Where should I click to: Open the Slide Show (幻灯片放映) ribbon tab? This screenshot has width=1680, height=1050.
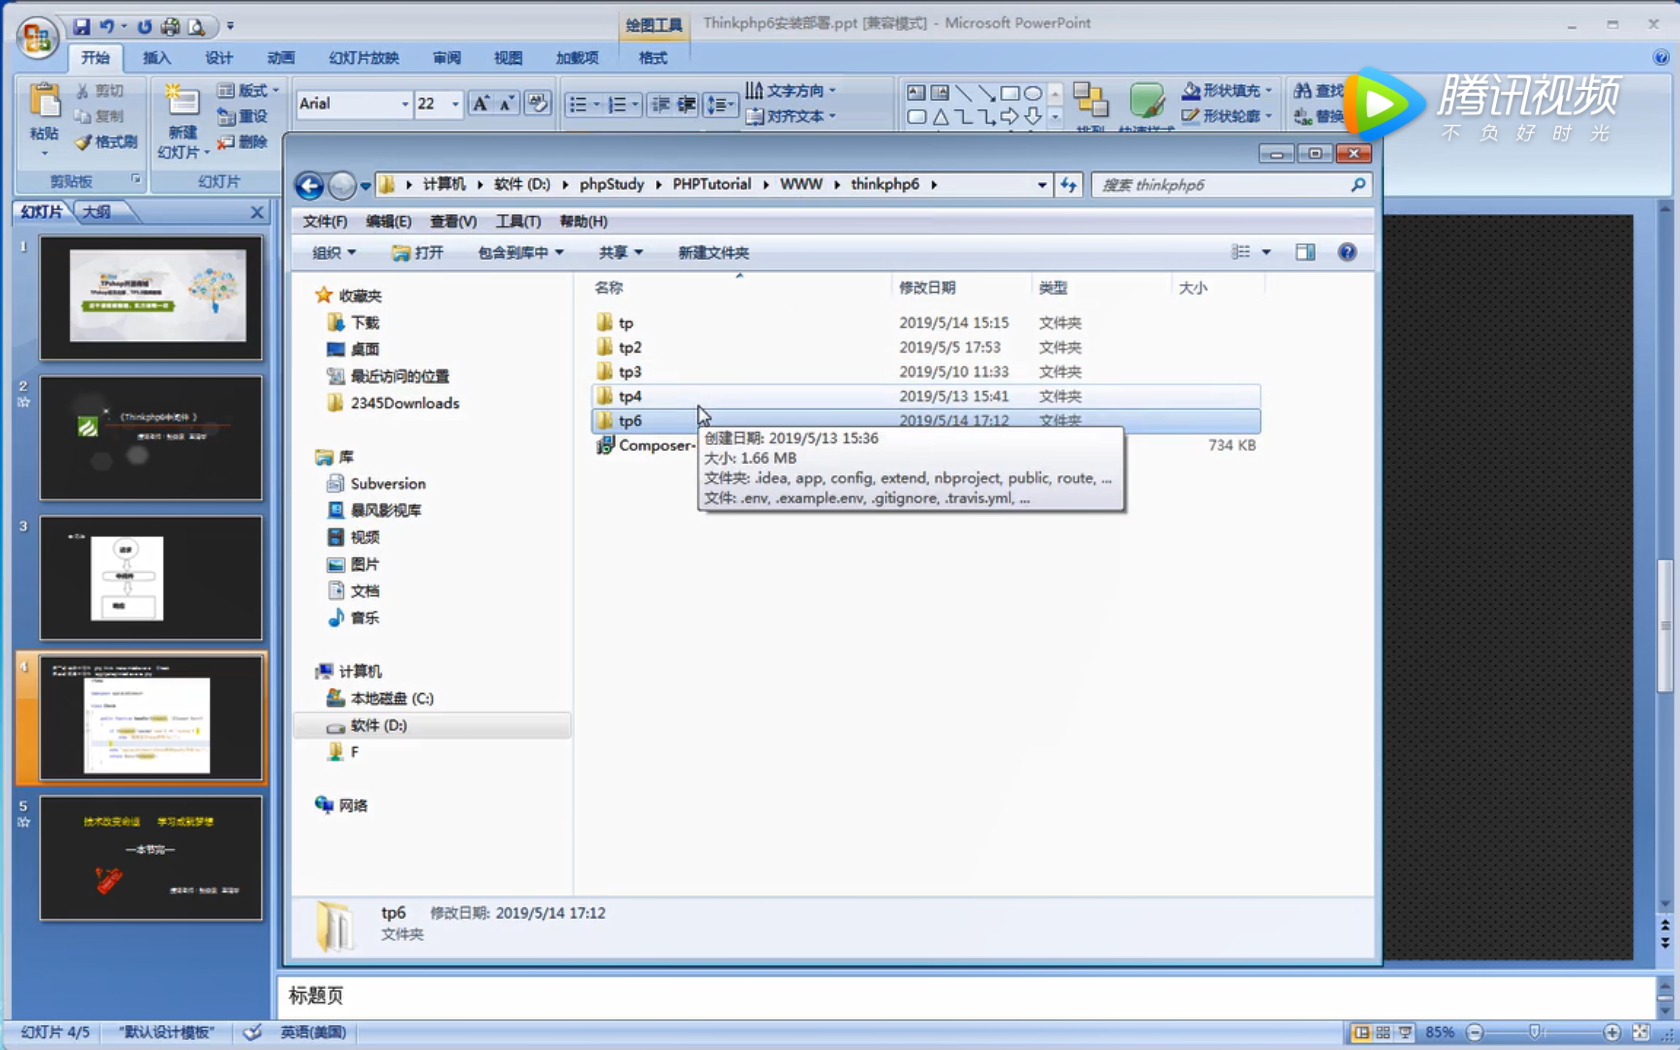(364, 58)
